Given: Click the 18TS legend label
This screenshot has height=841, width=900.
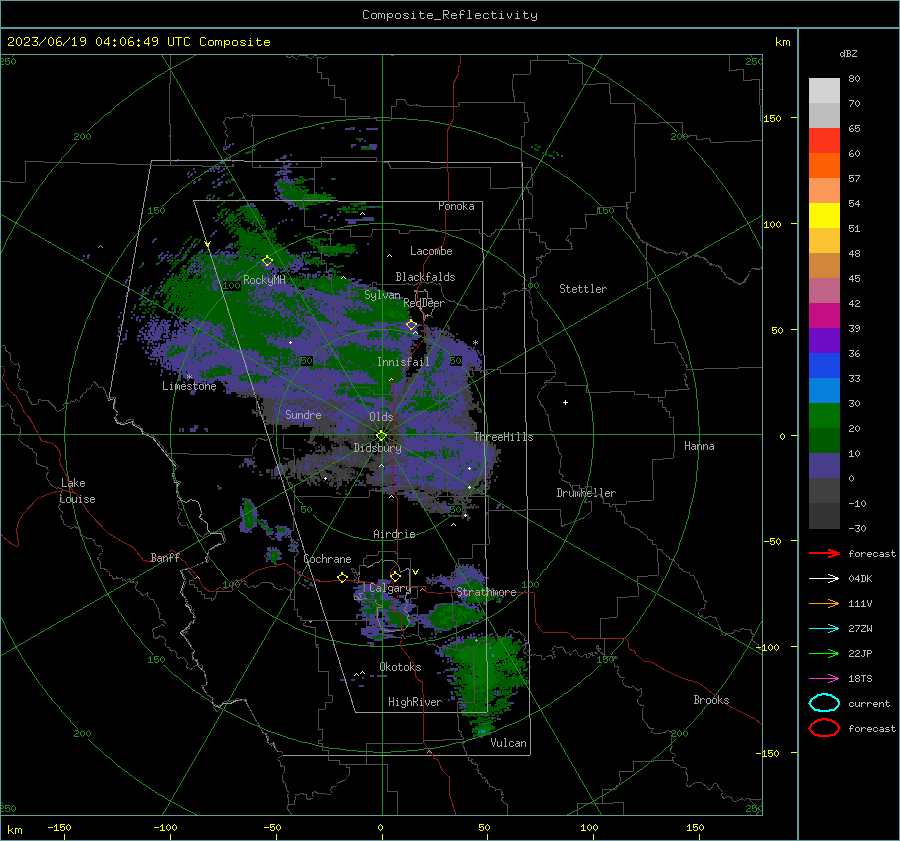Looking at the screenshot, I should [x=860, y=679].
